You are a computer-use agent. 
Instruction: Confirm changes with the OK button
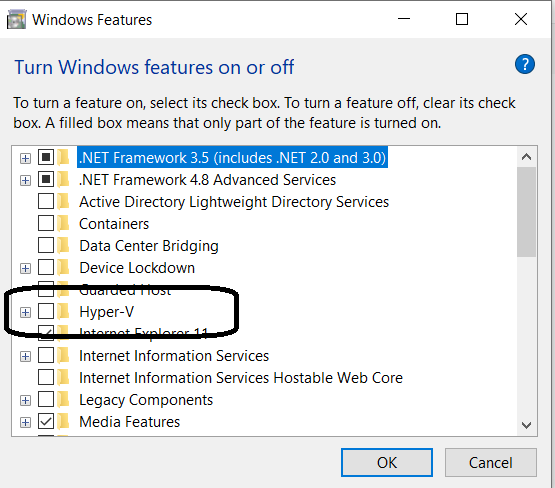click(387, 463)
